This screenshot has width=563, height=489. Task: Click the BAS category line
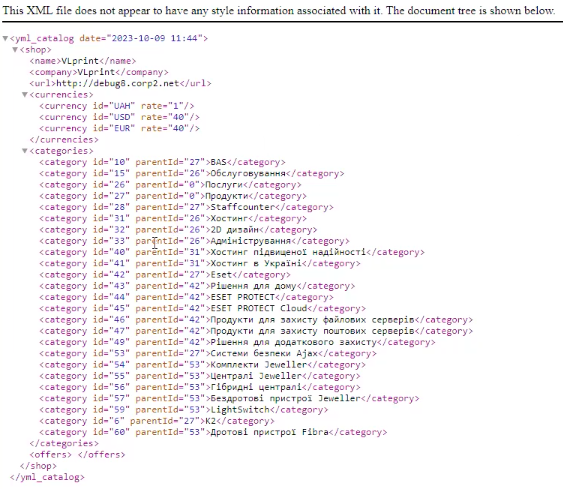162,162
